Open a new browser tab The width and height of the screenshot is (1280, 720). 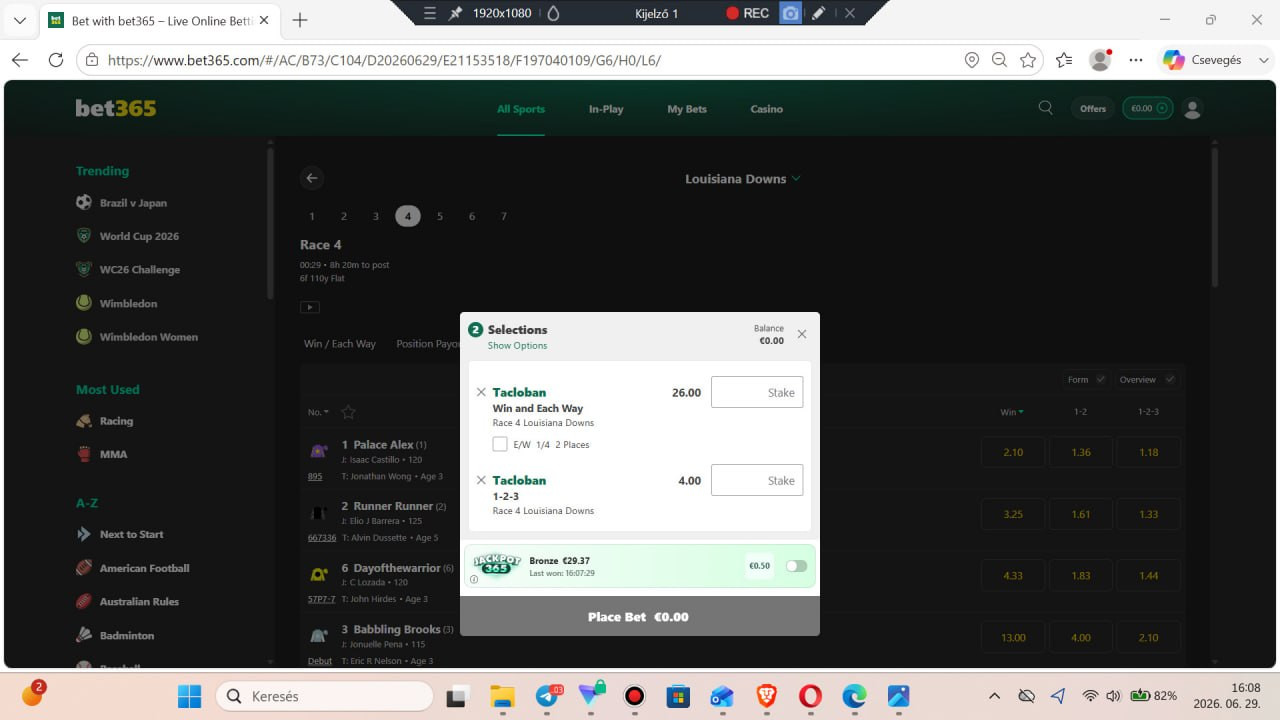(300, 20)
